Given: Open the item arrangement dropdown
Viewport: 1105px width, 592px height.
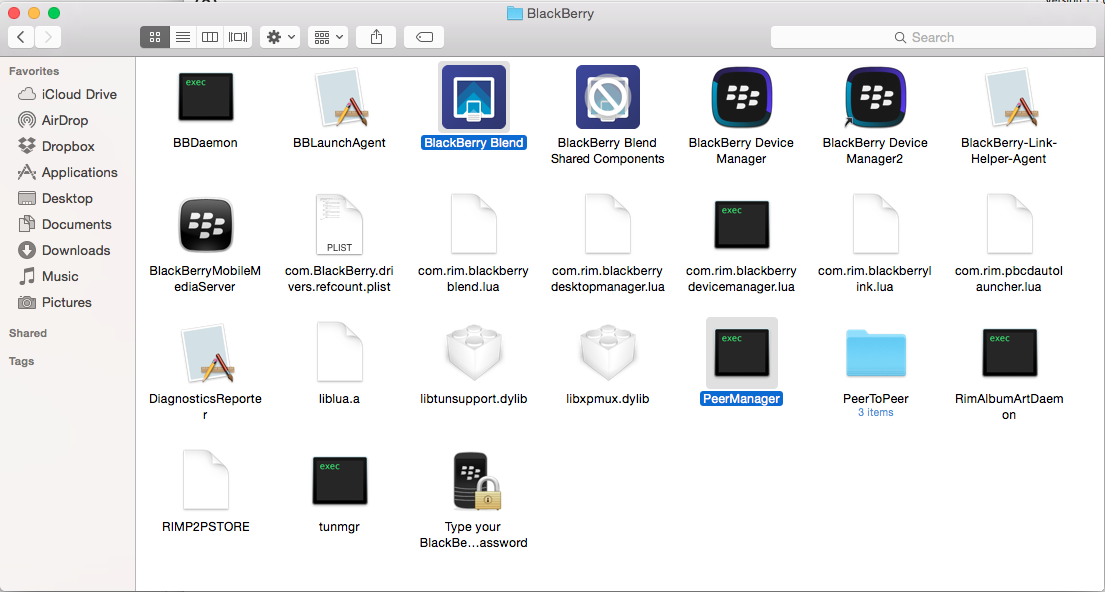Looking at the screenshot, I should click(x=328, y=37).
